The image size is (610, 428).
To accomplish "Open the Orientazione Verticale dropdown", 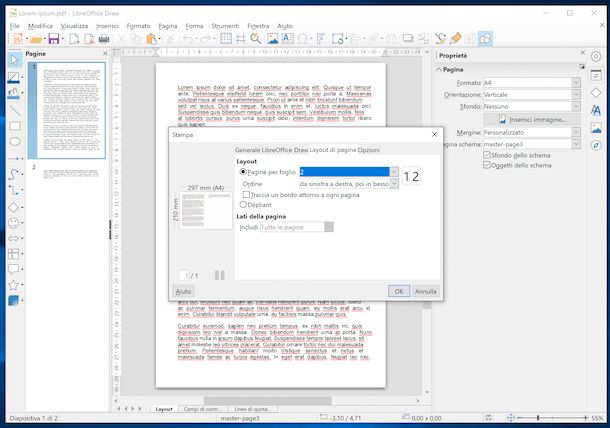I will click(x=576, y=95).
